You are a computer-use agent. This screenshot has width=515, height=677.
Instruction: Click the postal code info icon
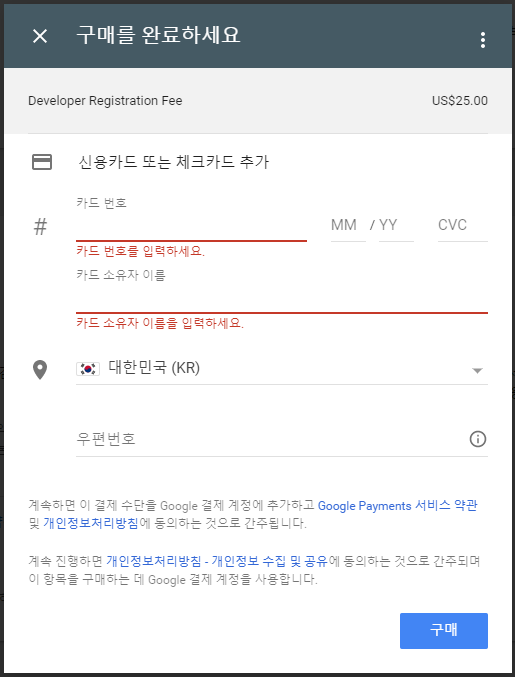[477, 439]
